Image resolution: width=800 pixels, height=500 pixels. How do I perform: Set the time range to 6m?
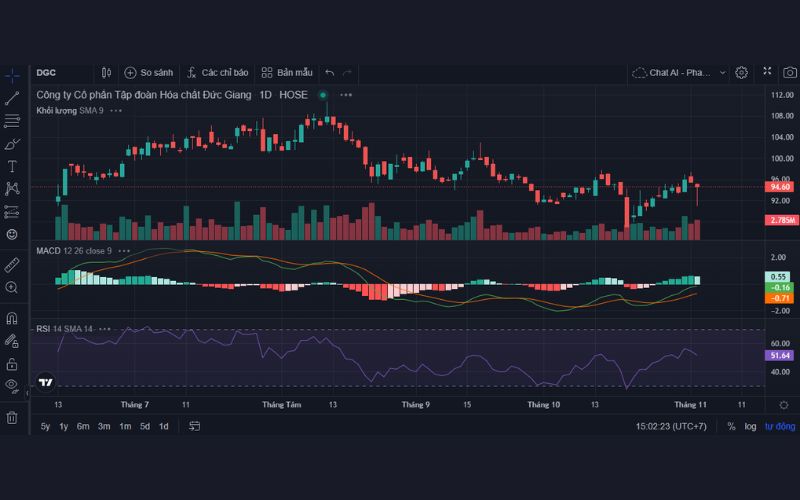(x=83, y=426)
